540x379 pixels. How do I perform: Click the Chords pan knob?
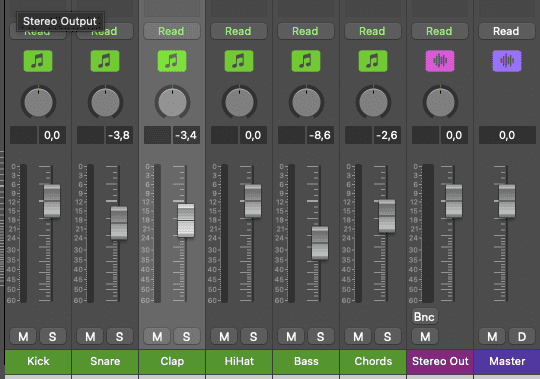pos(373,102)
